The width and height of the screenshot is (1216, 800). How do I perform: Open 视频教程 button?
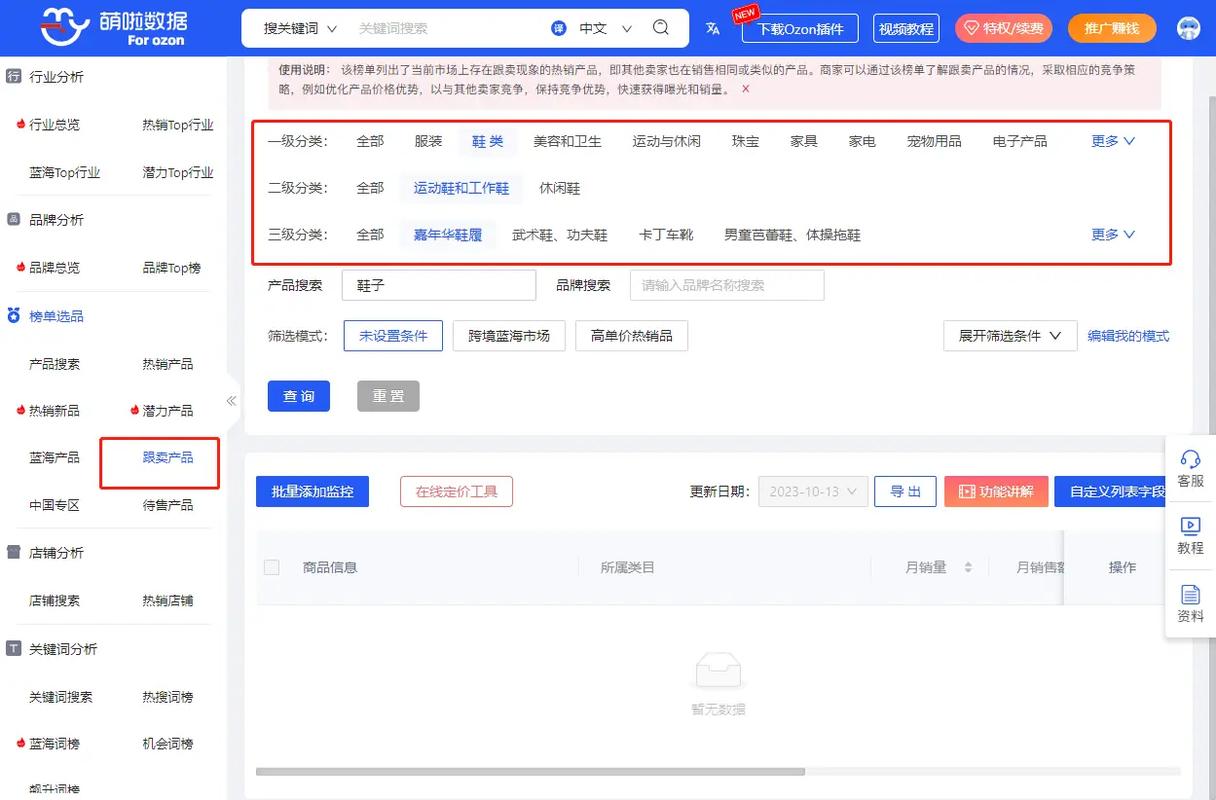click(x=907, y=28)
